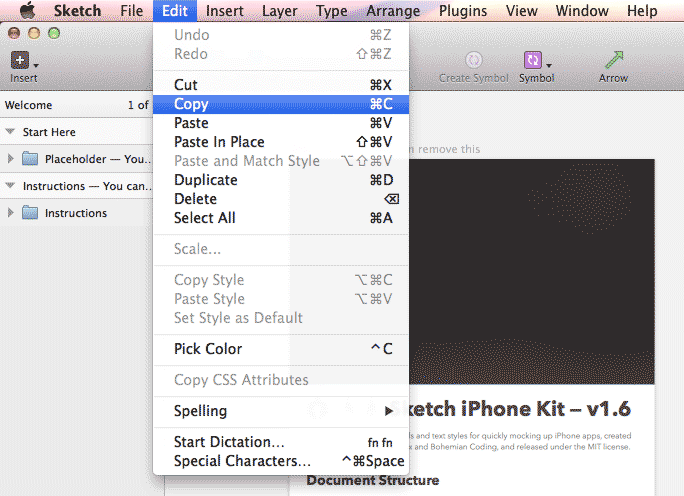
Task: Select the Arrow tool
Action: pos(614,61)
